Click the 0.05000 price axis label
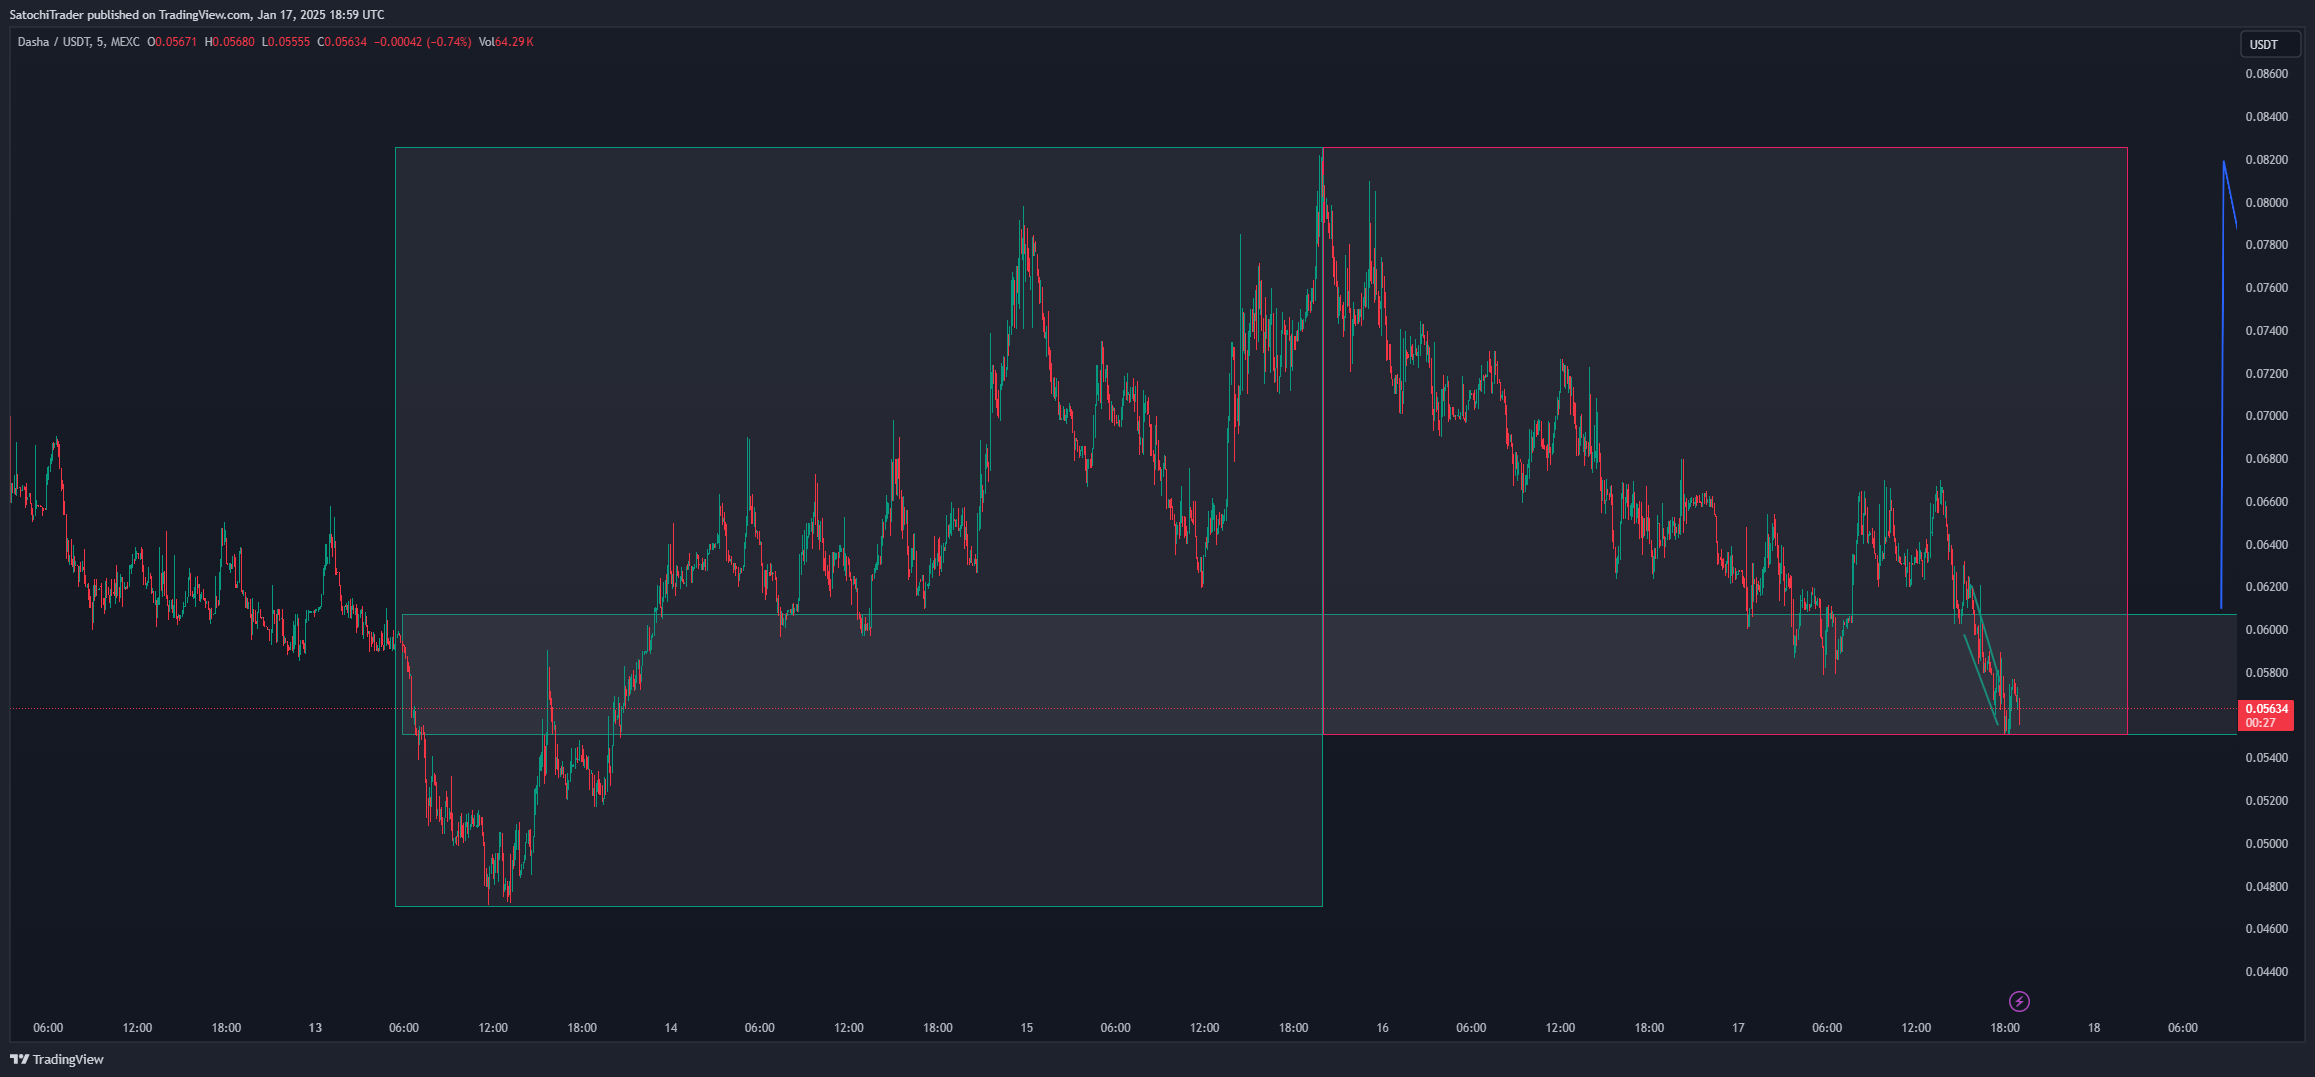This screenshot has height=1077, width=2315. pos(2266,844)
